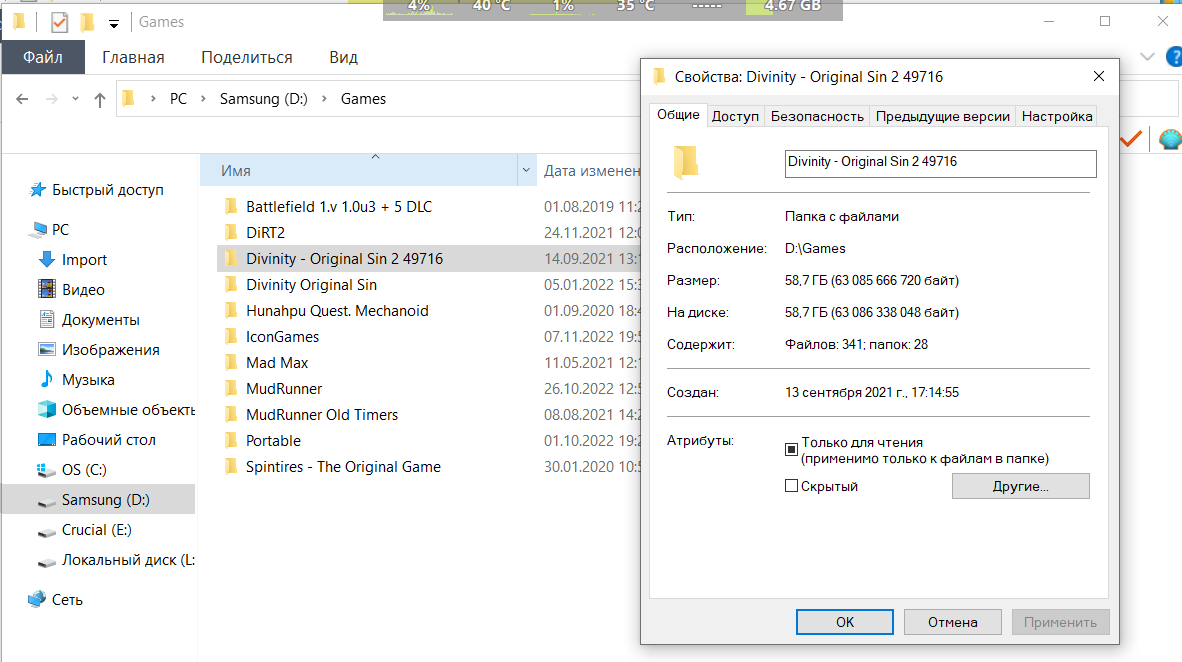The height and width of the screenshot is (662, 1182).
Task: Expand the ribbon with the chevron
Action: click(1147, 57)
